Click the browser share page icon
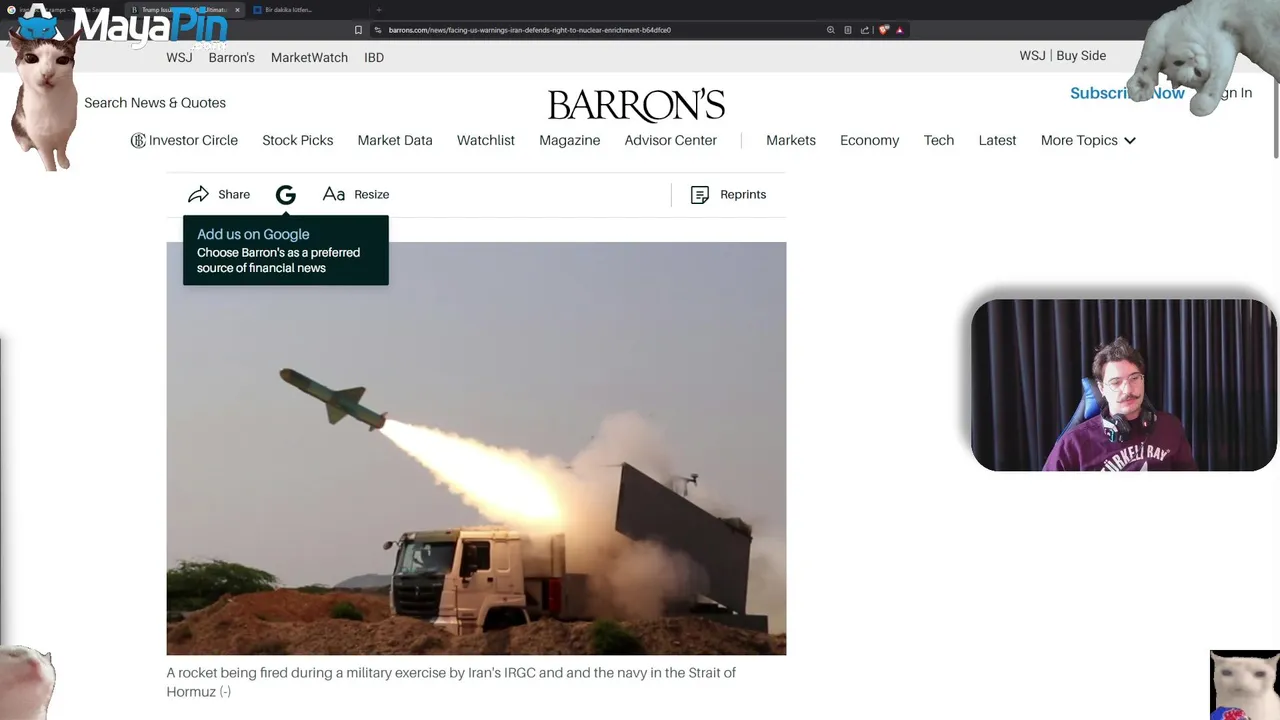Image resolution: width=1280 pixels, height=720 pixels. pos(865,30)
